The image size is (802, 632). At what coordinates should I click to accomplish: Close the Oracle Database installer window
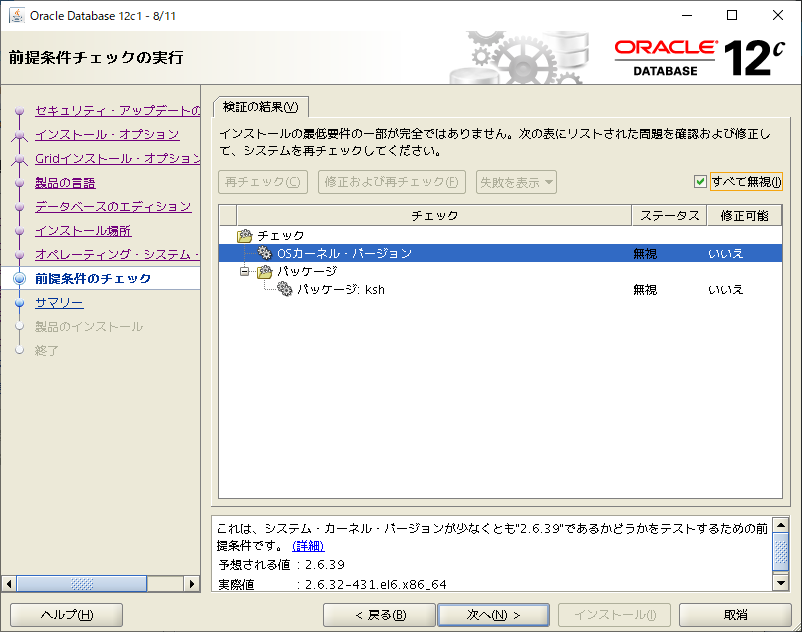tap(777, 15)
